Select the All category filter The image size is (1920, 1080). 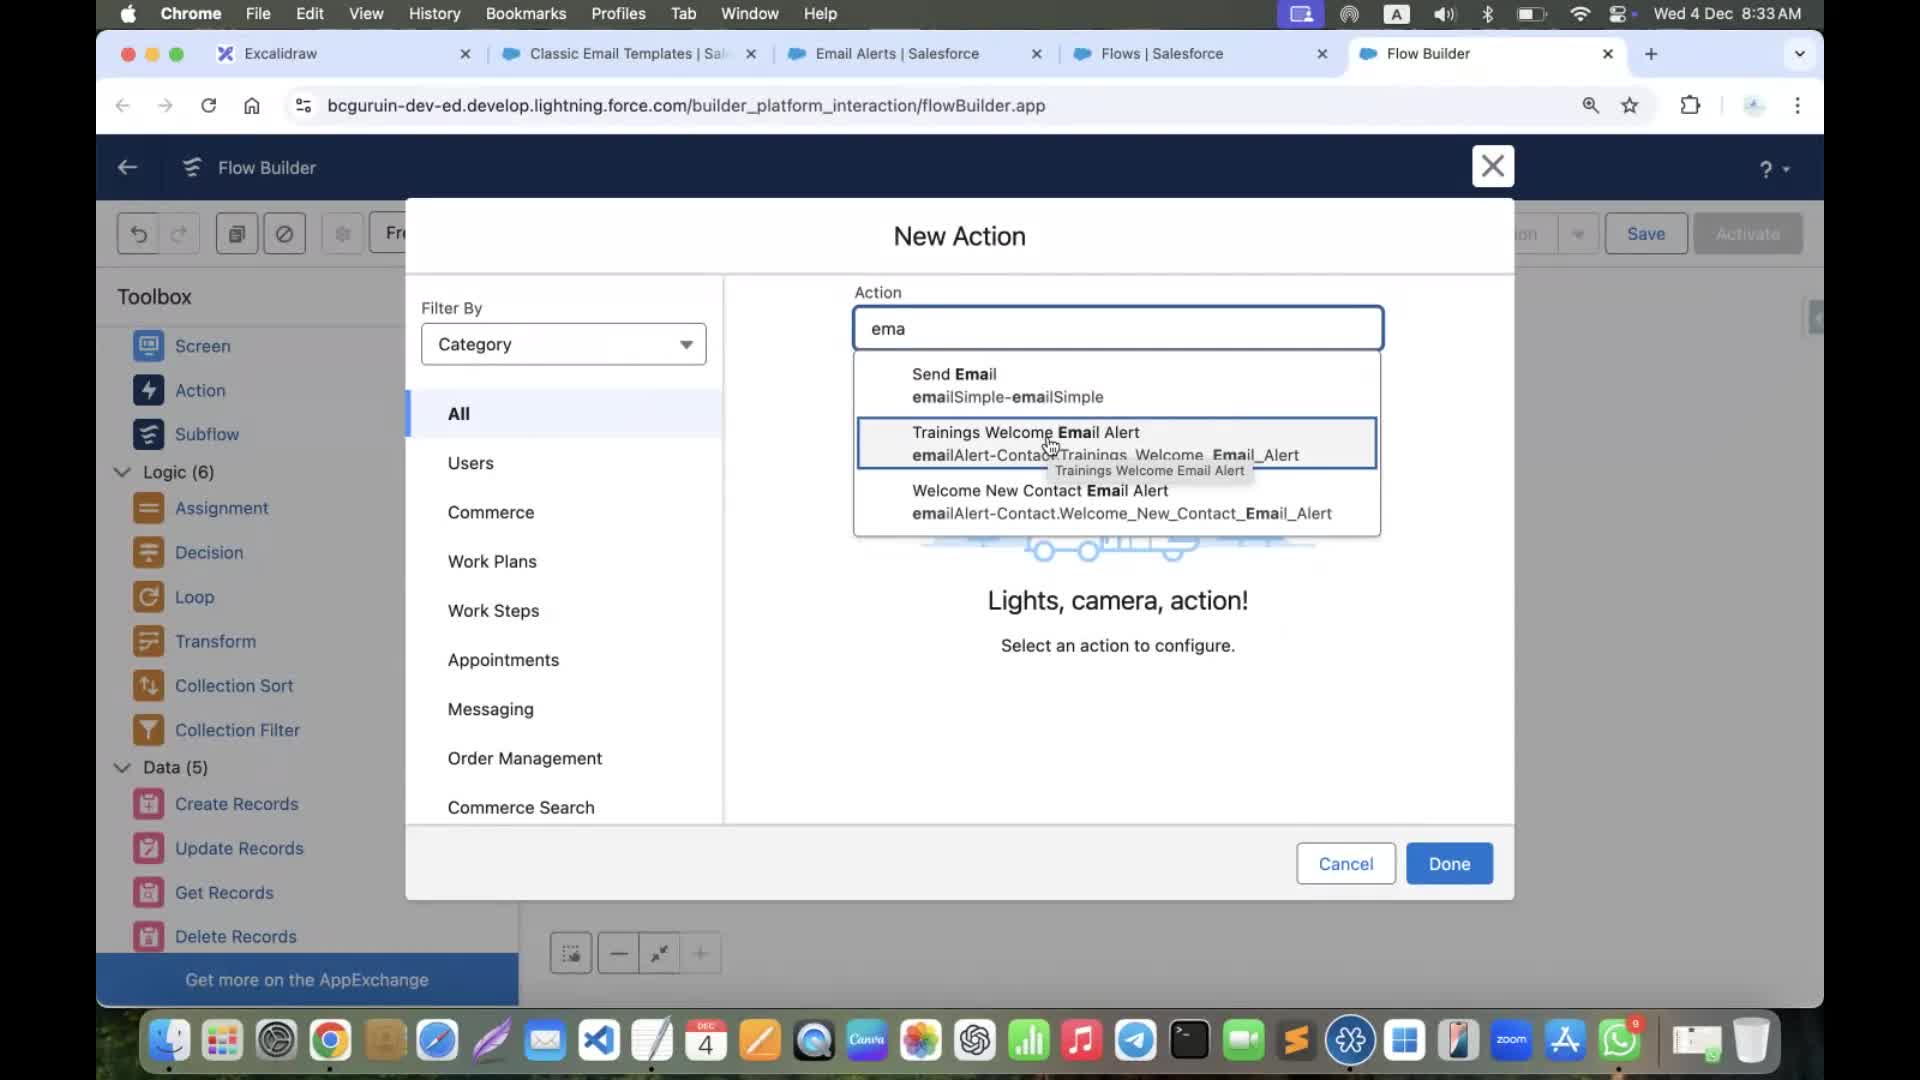565,414
